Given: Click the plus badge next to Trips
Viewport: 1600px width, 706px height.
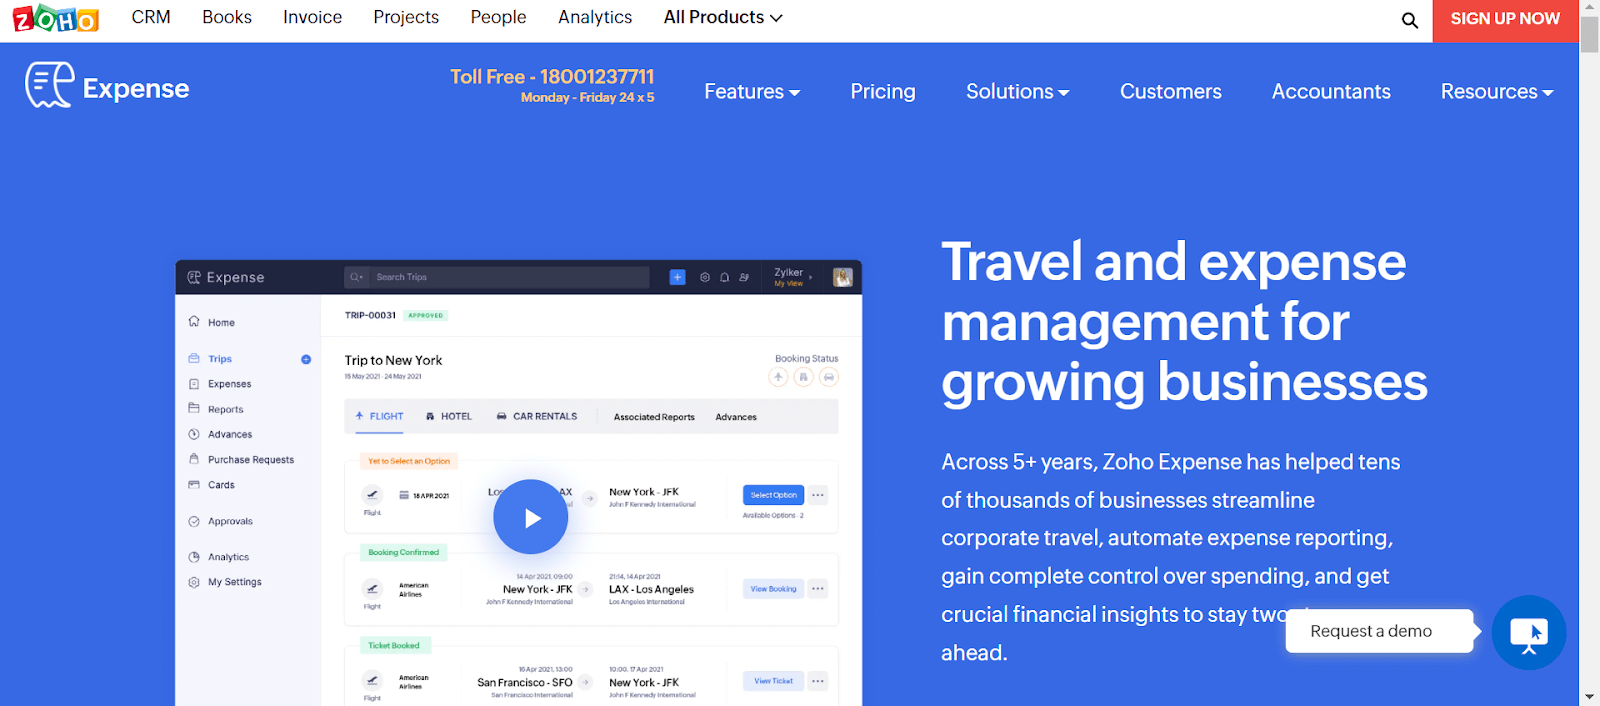Looking at the screenshot, I should click(x=306, y=359).
